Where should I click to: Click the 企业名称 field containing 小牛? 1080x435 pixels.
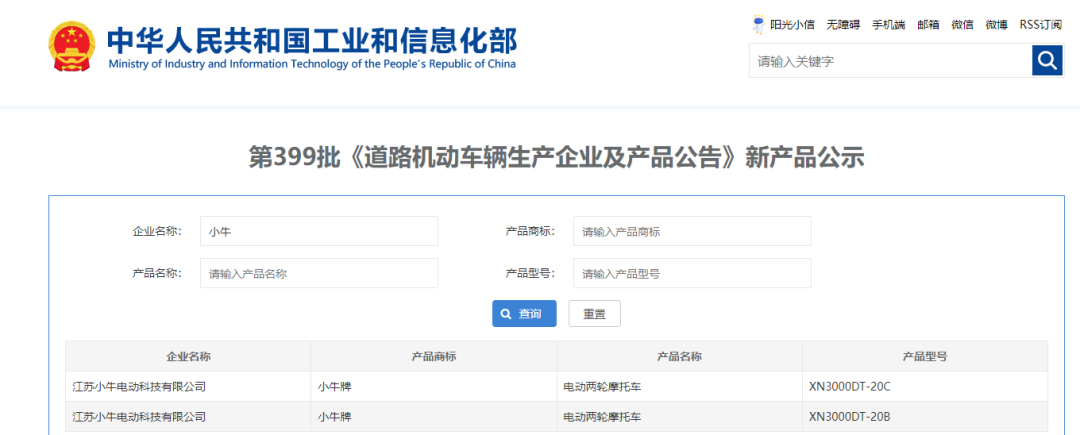pyautogui.click(x=319, y=231)
